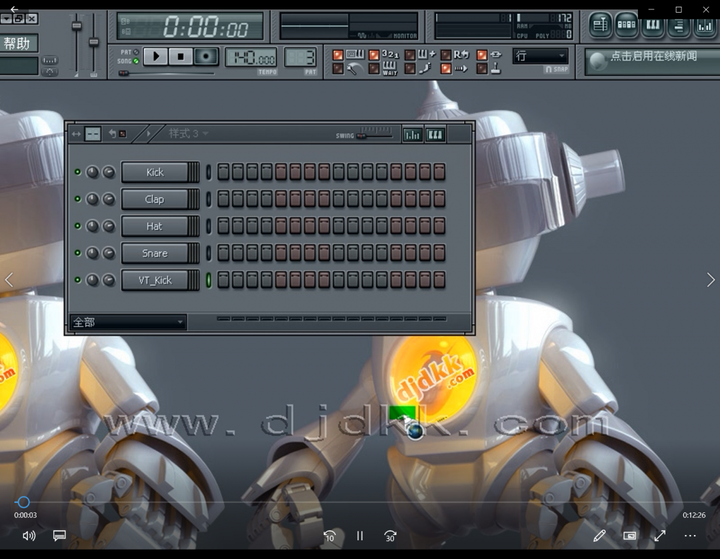720x559 pixels.
Task: Click the note blend recording icon
Action: click(x=426, y=69)
